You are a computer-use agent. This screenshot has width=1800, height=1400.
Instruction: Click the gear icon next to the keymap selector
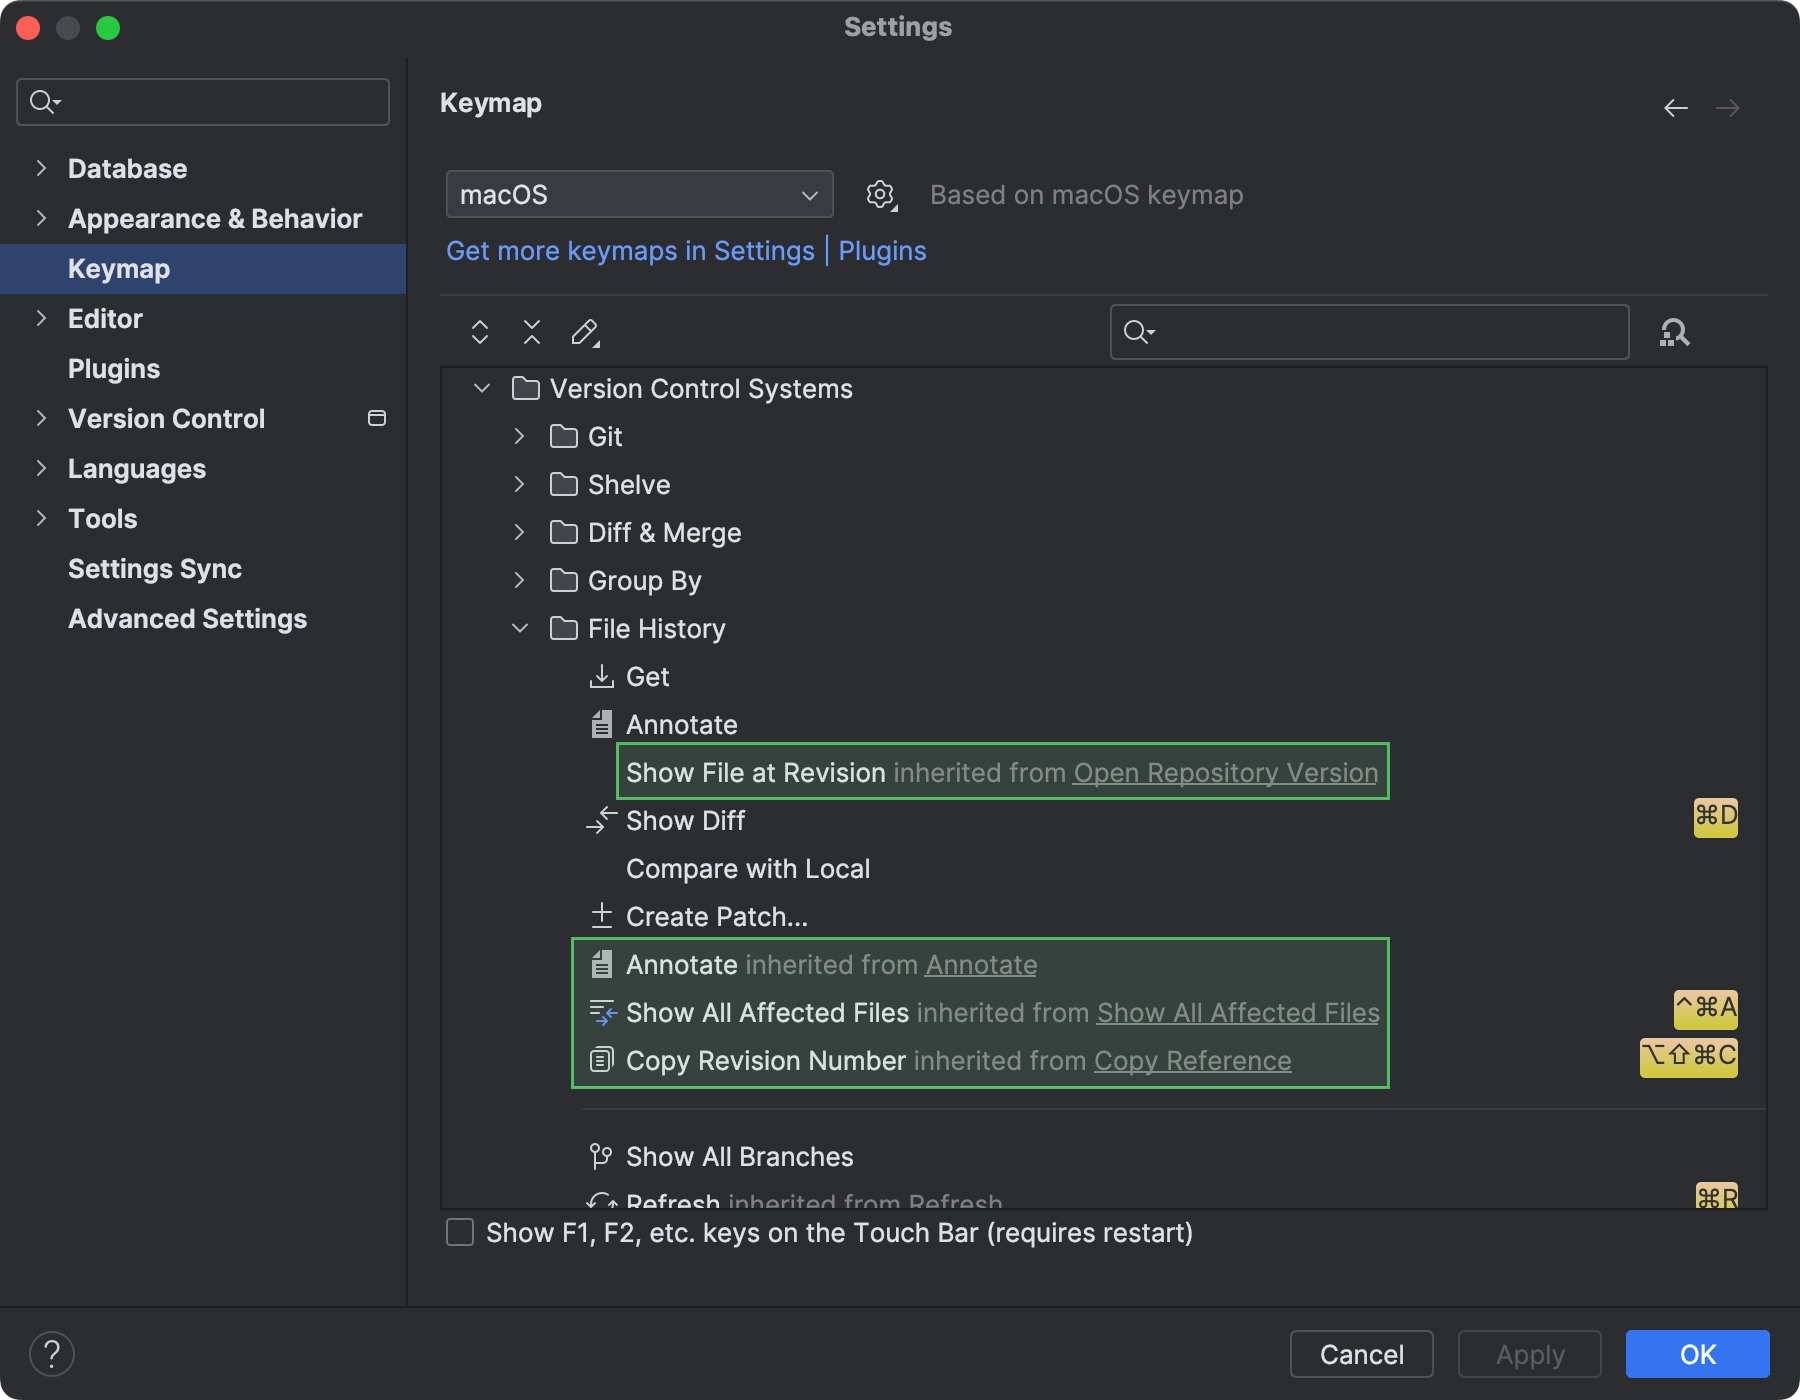tap(880, 194)
